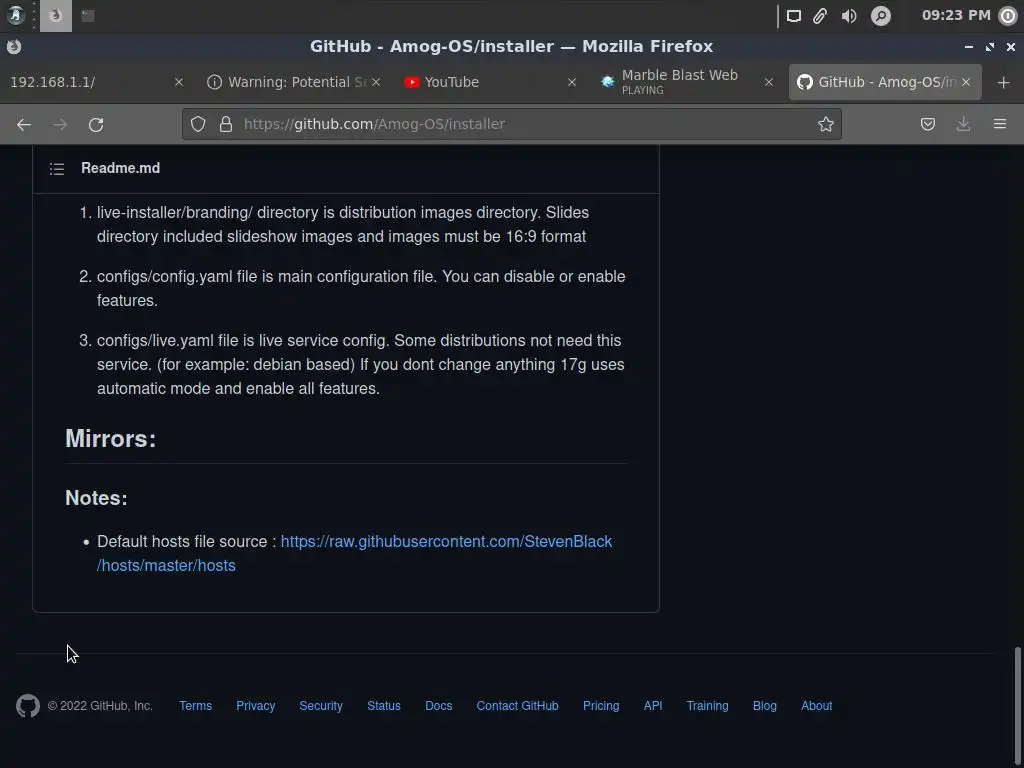Close the GitHub - Amog-OS/installer tab
Screen dimensions: 1024x768
(x=966, y=82)
